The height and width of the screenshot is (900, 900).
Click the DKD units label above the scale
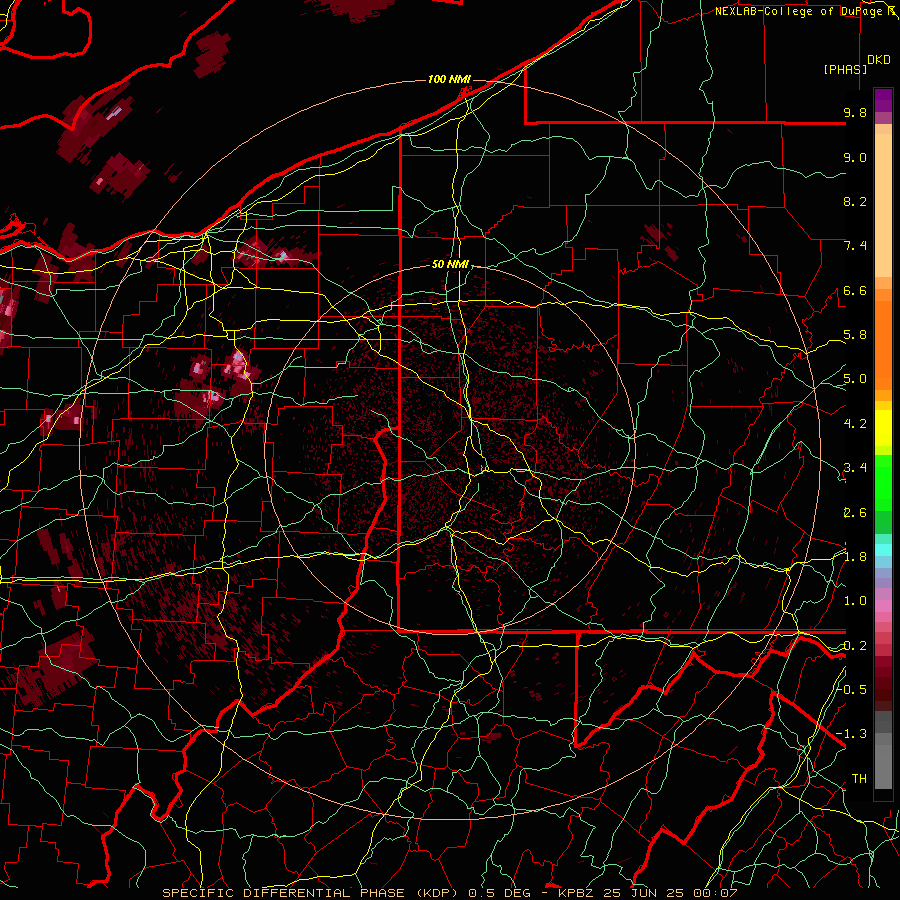[x=879, y=60]
